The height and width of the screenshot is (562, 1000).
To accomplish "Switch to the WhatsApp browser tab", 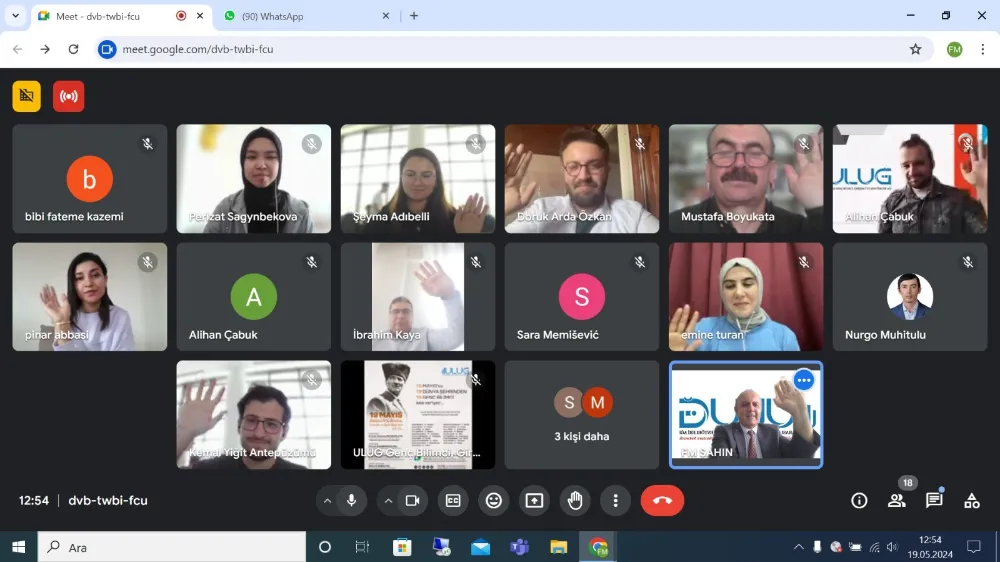I will pyautogui.click(x=300, y=16).
